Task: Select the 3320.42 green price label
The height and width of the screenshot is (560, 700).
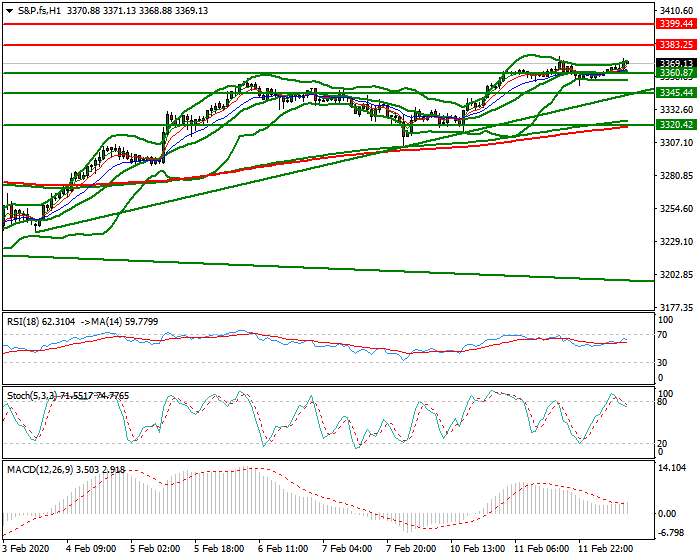Action: tap(676, 125)
